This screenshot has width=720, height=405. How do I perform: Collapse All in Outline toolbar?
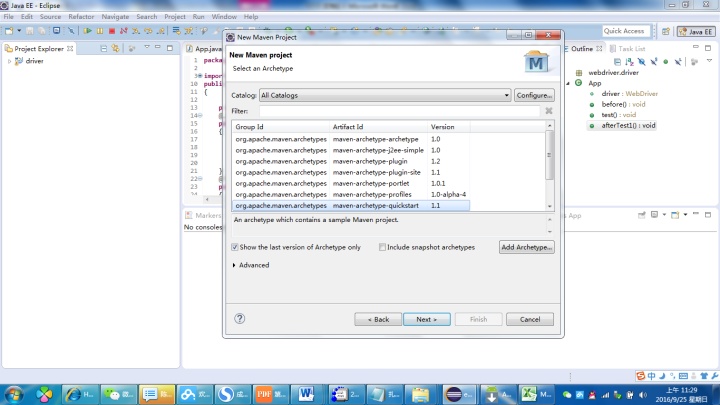click(x=617, y=62)
